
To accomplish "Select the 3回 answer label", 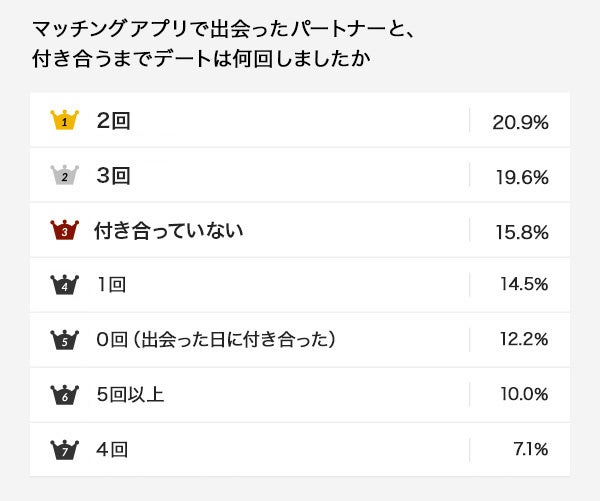I will [x=113, y=176].
